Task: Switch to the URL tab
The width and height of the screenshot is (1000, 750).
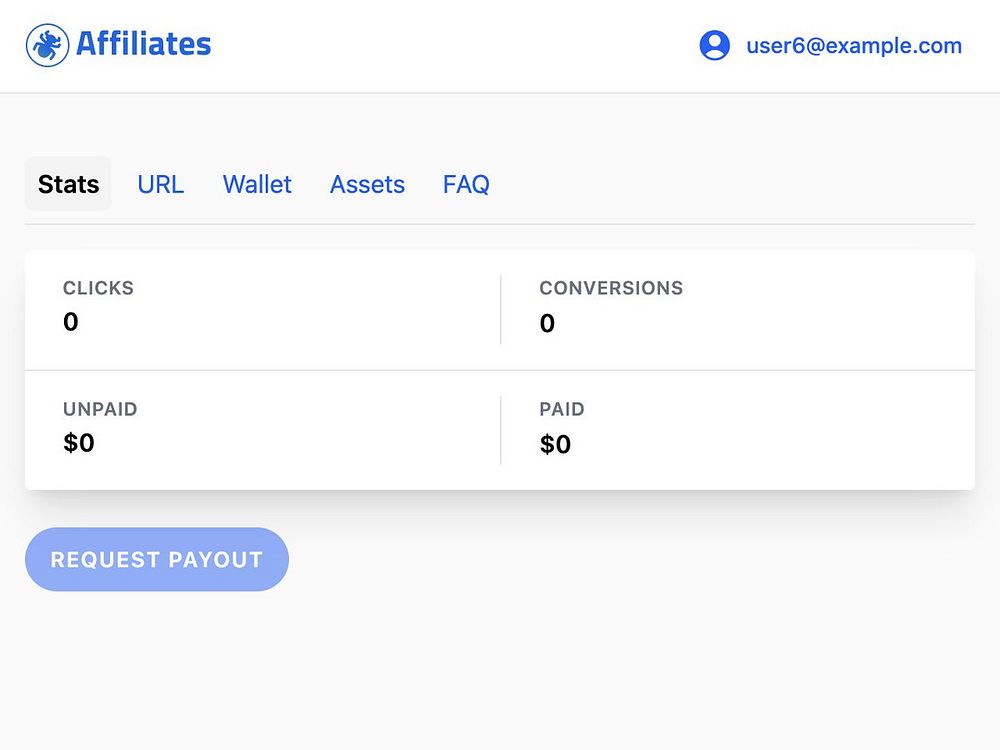Action: pos(161,184)
